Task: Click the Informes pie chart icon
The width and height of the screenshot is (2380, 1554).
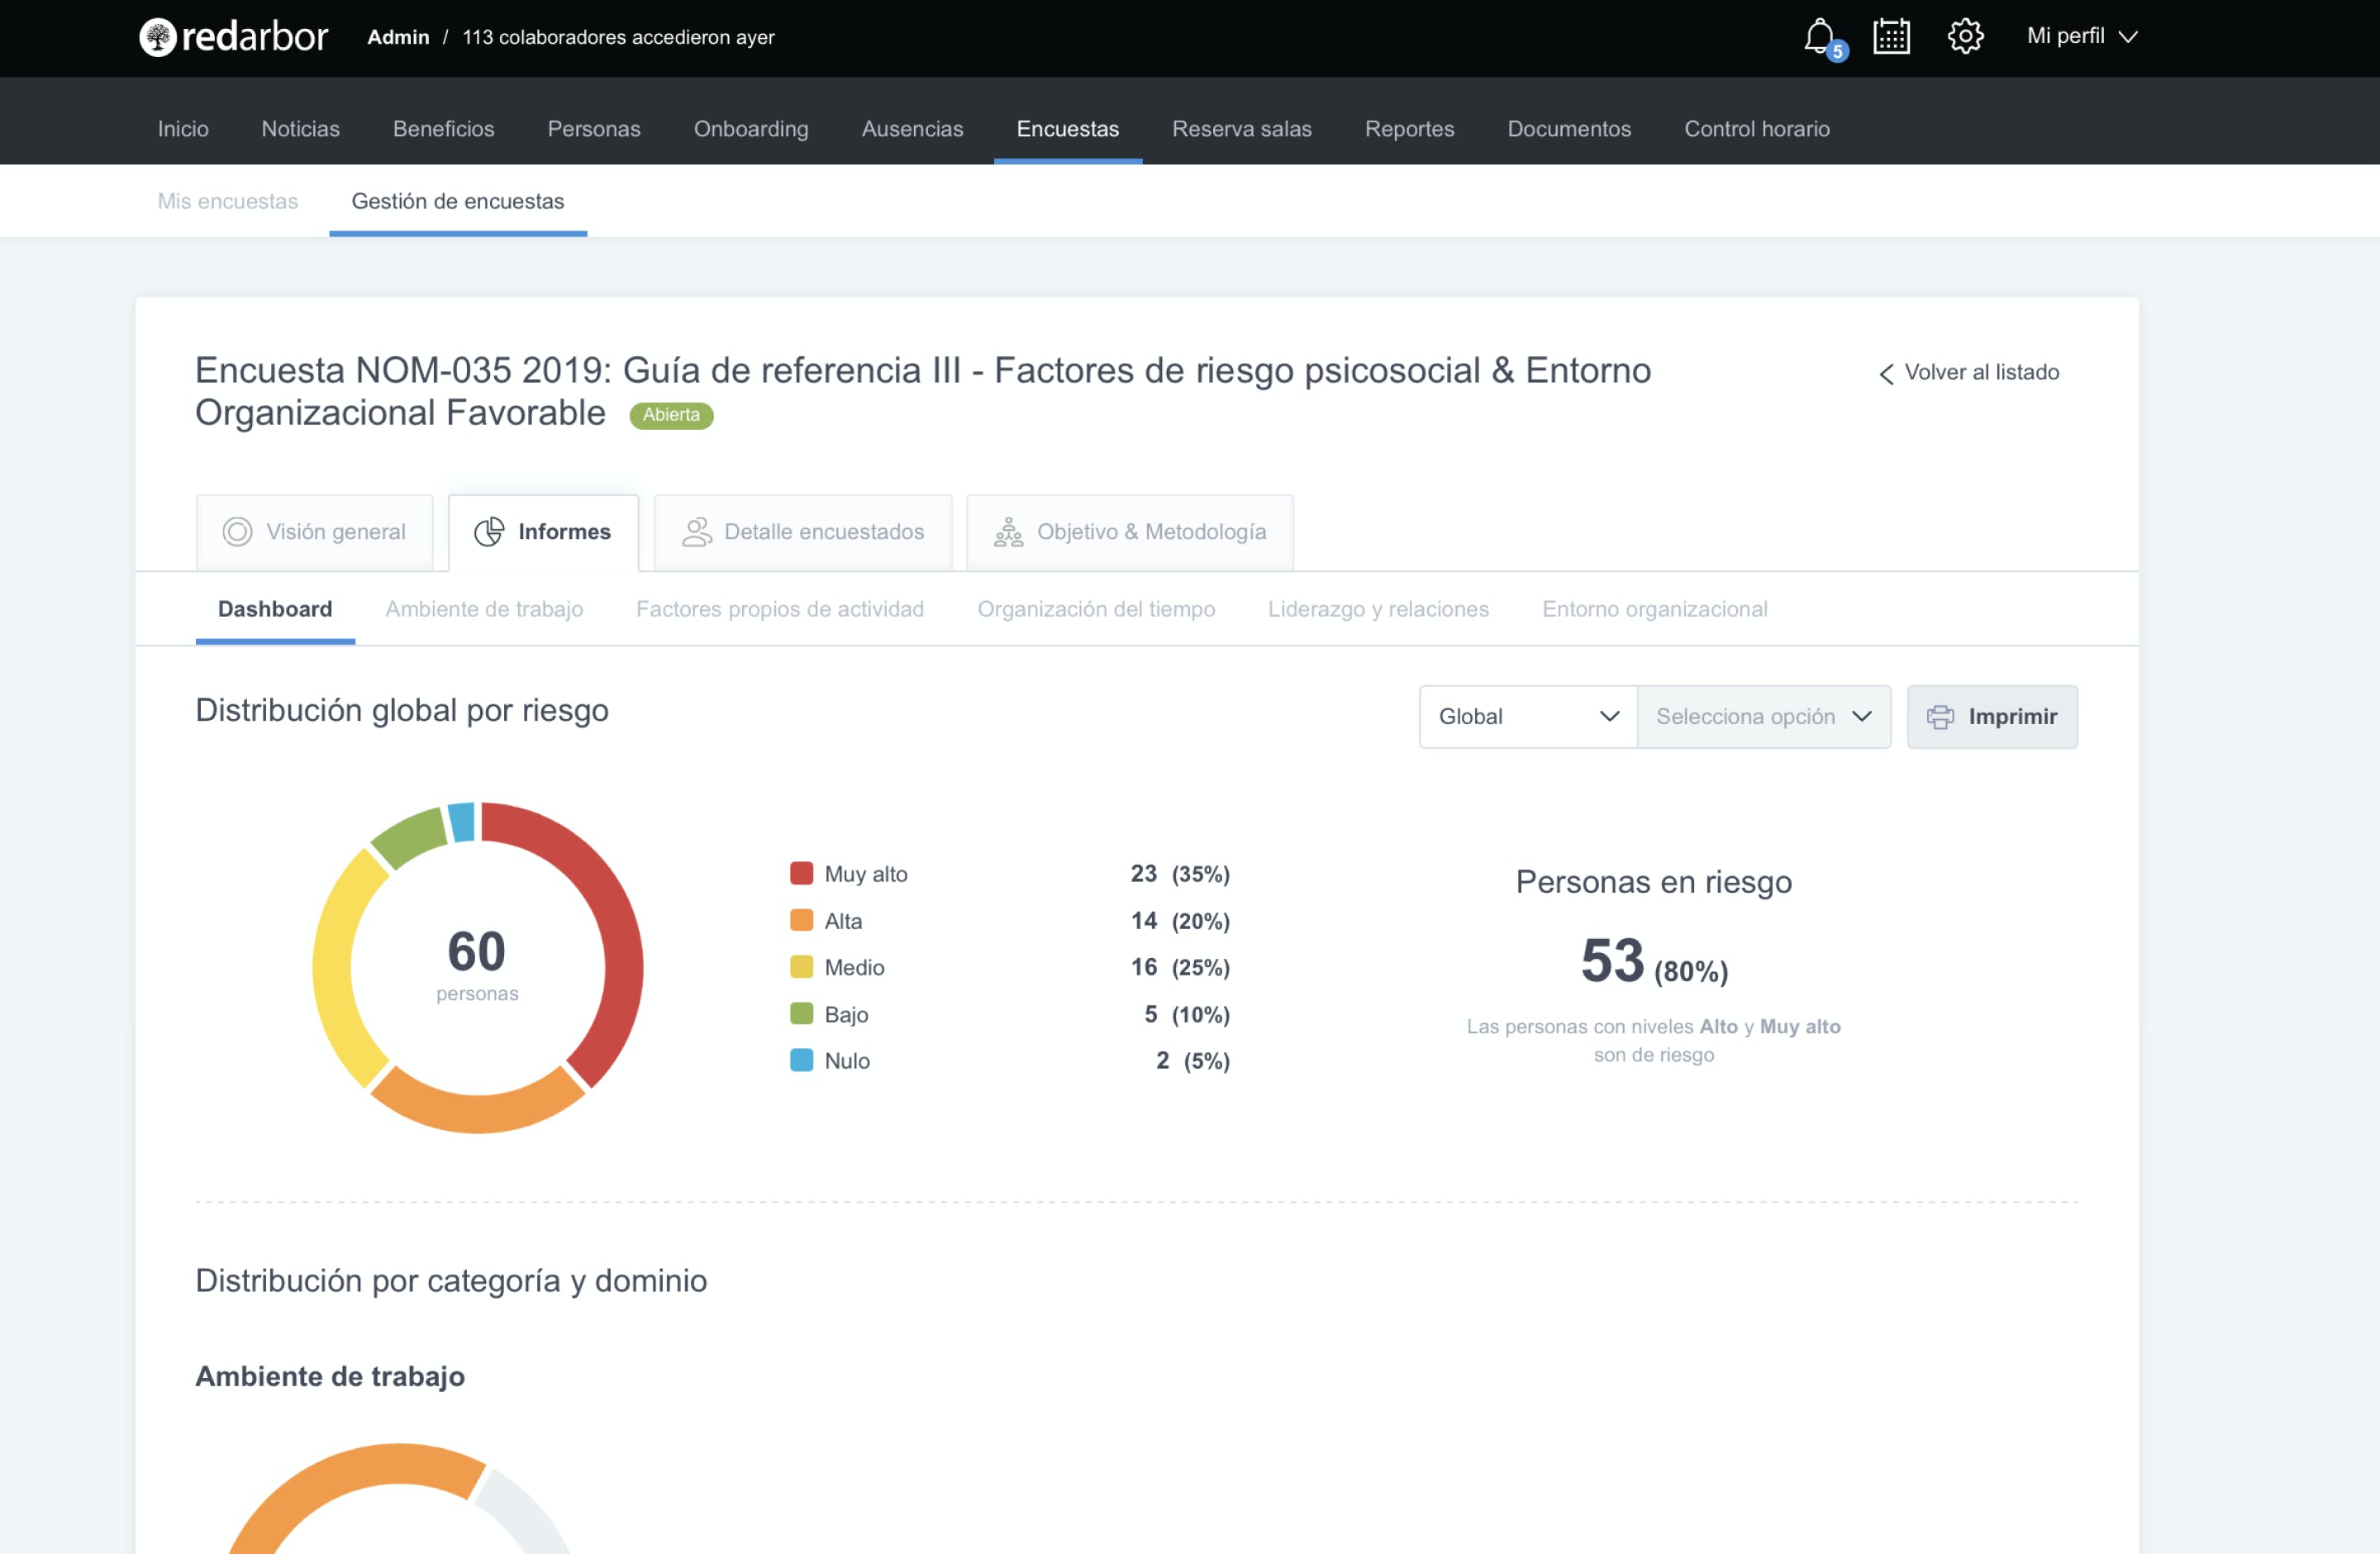Action: click(489, 532)
